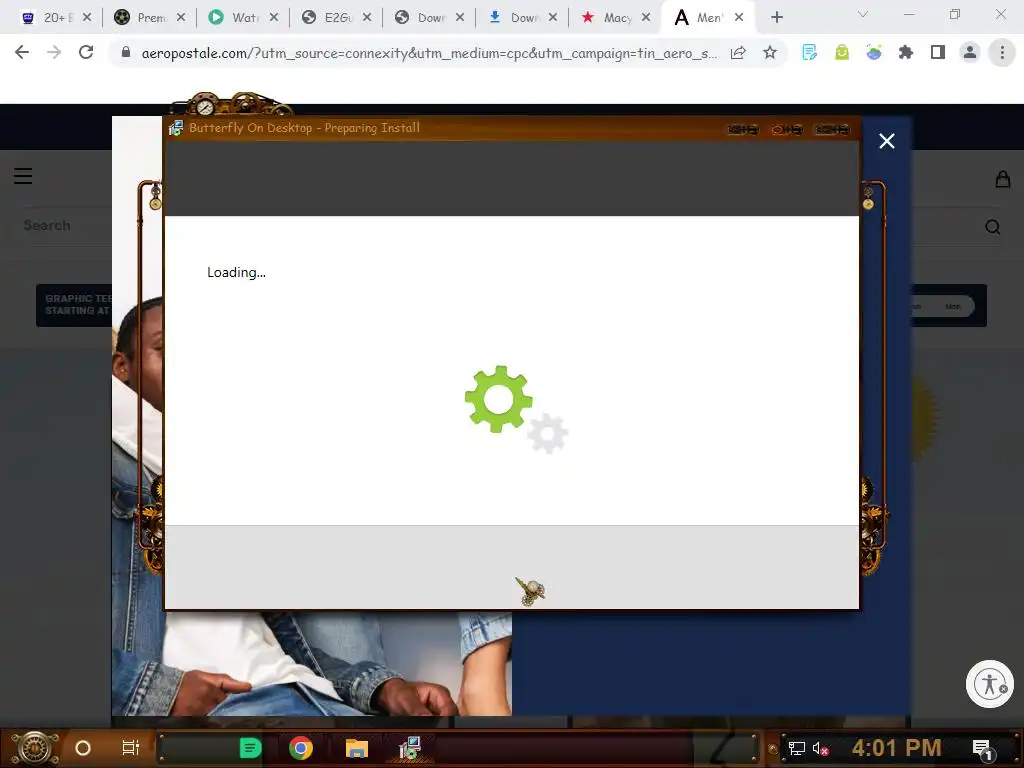Open the Aeropostale shopping bag

(1002, 179)
